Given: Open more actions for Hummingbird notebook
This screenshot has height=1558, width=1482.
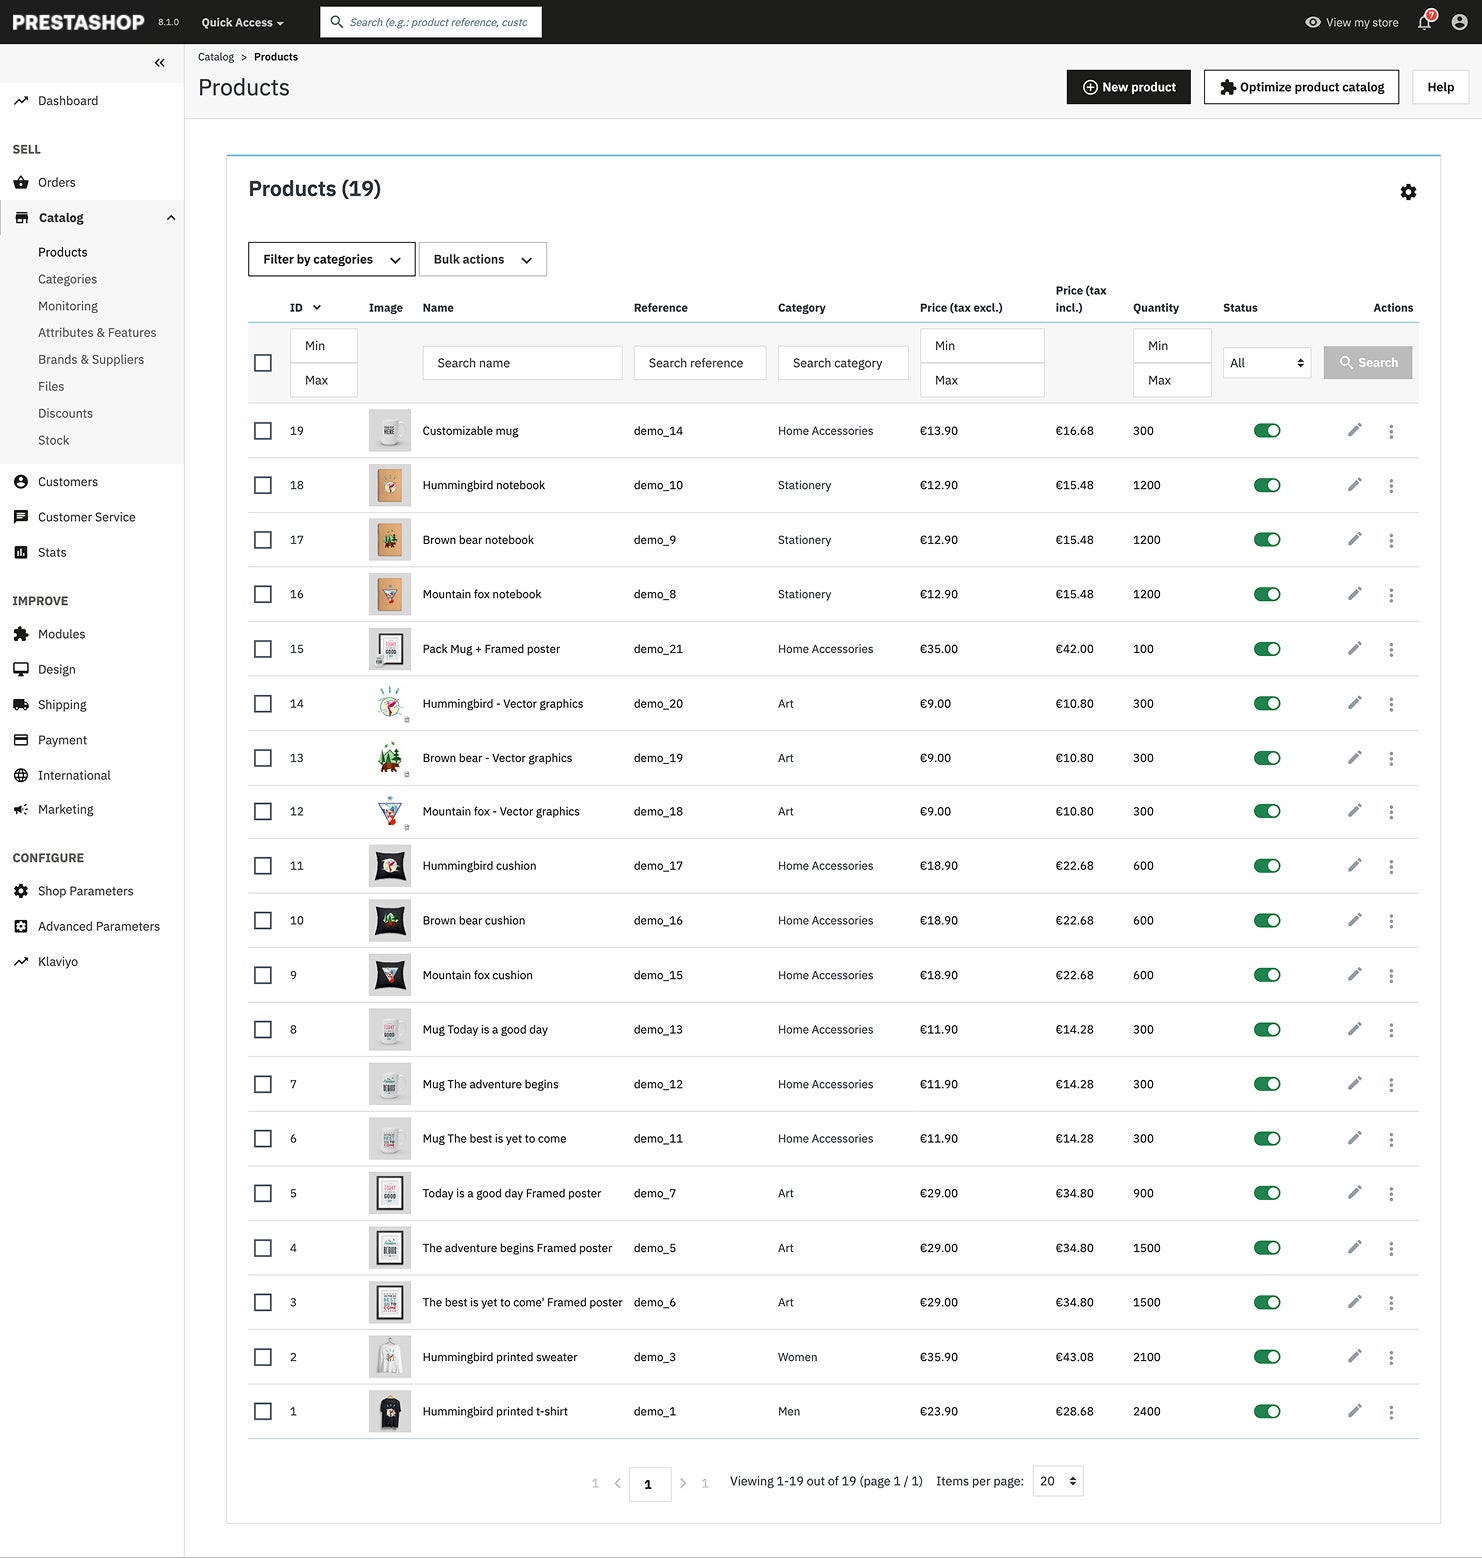Looking at the screenshot, I should coord(1391,486).
